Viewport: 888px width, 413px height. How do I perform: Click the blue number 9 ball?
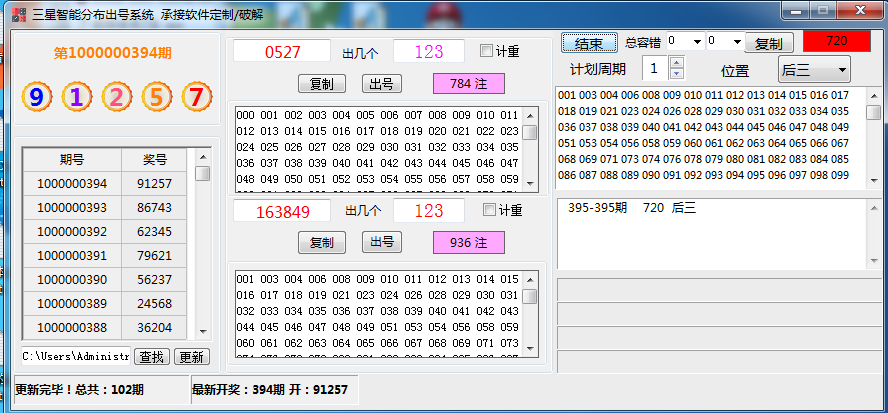pyautogui.click(x=37, y=97)
